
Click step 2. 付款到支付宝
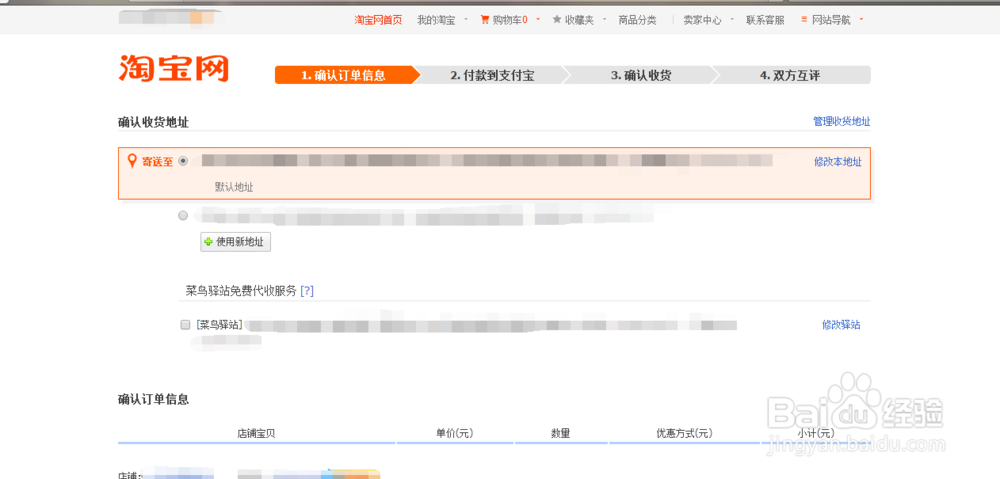pos(492,75)
